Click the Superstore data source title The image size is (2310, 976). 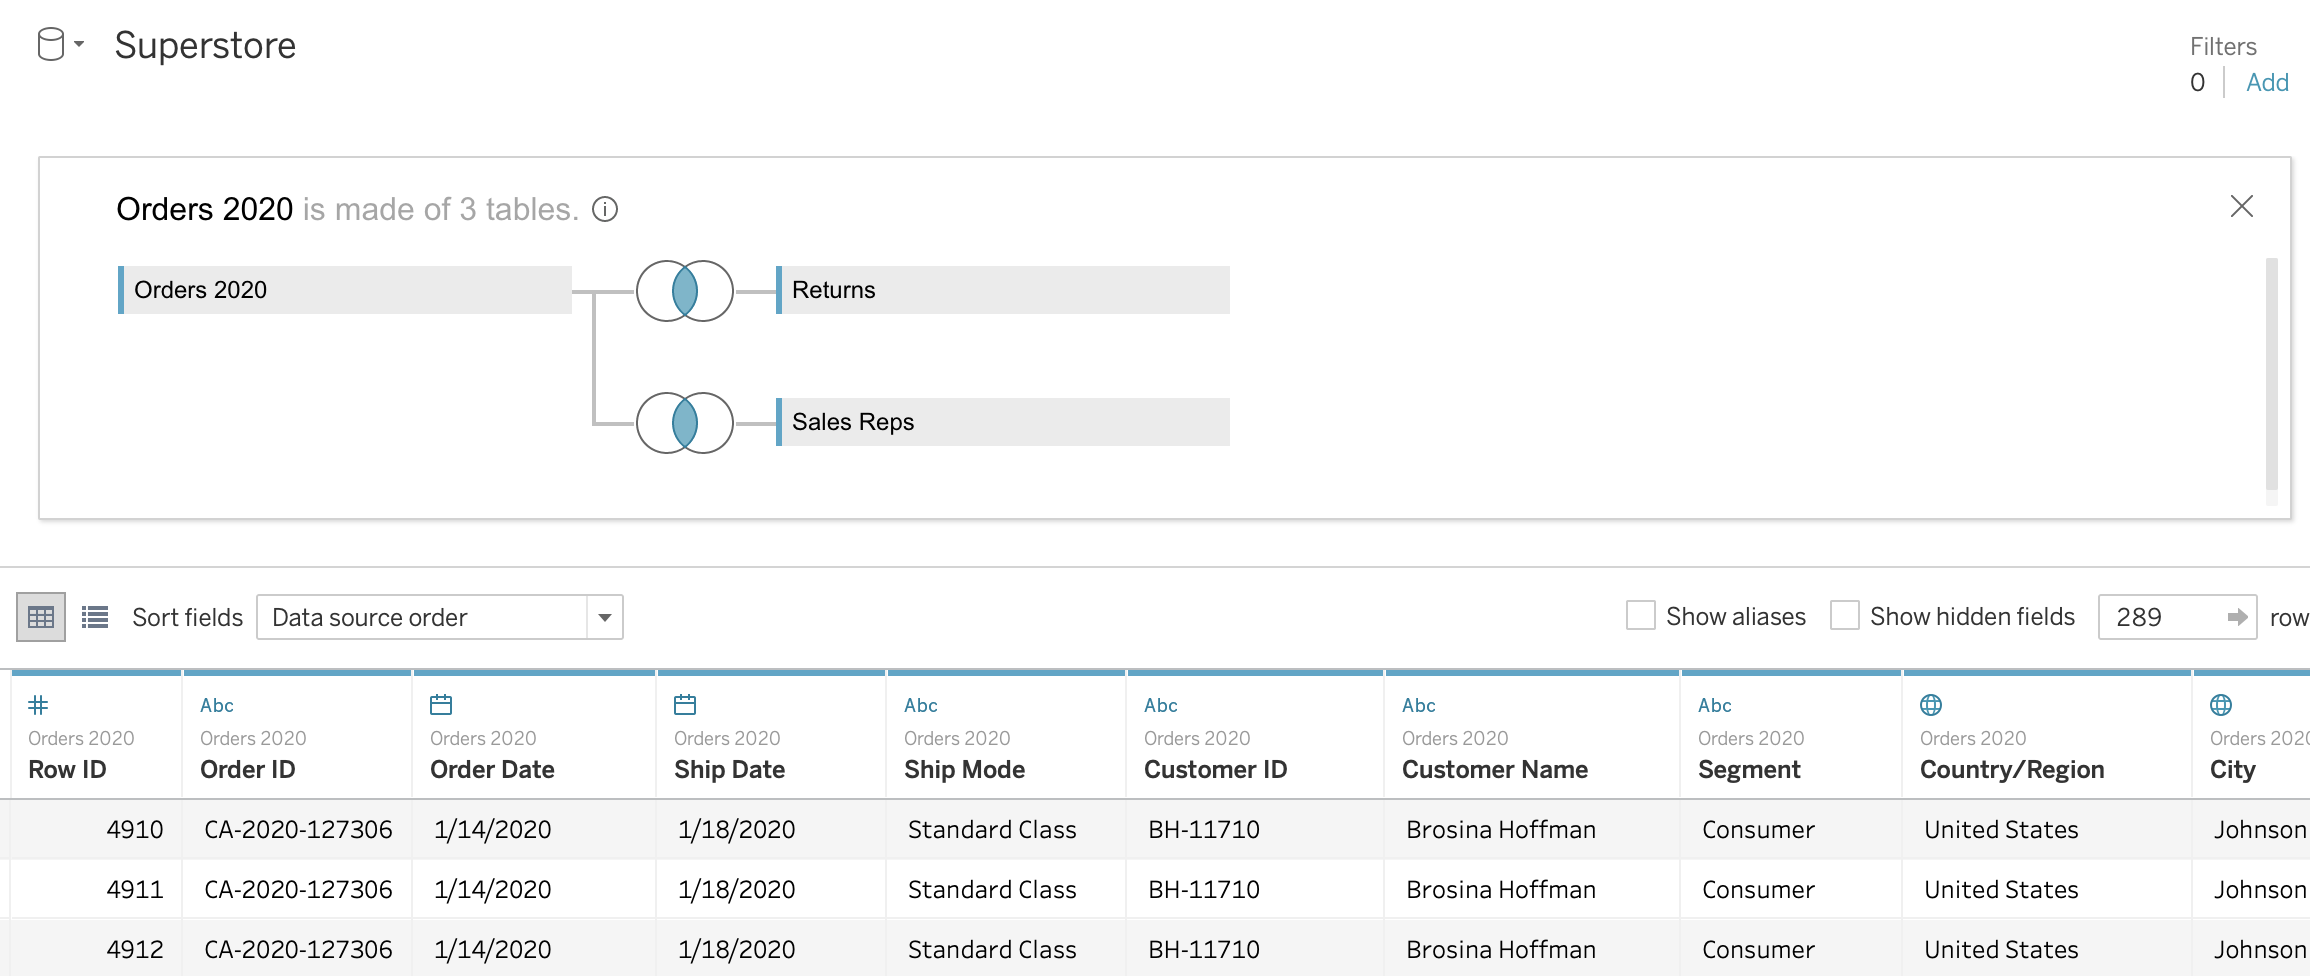tap(205, 45)
